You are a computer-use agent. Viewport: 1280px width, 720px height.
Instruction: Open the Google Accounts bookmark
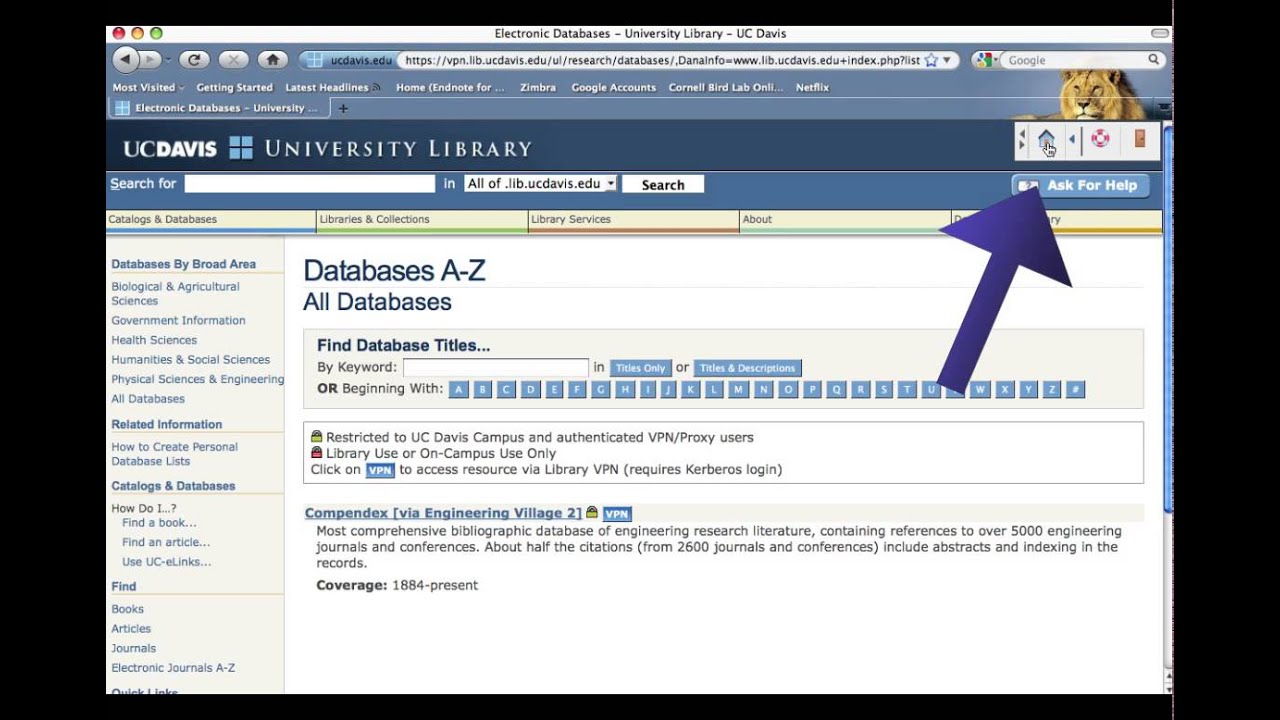pyautogui.click(x=613, y=88)
